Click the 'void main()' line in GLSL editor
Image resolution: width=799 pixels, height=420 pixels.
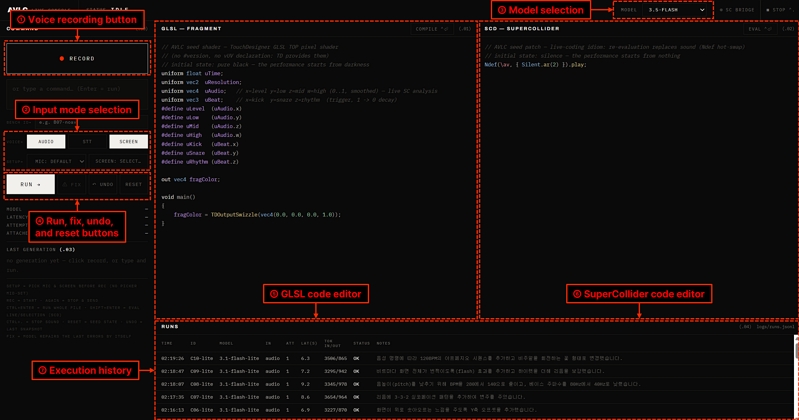(x=178, y=197)
